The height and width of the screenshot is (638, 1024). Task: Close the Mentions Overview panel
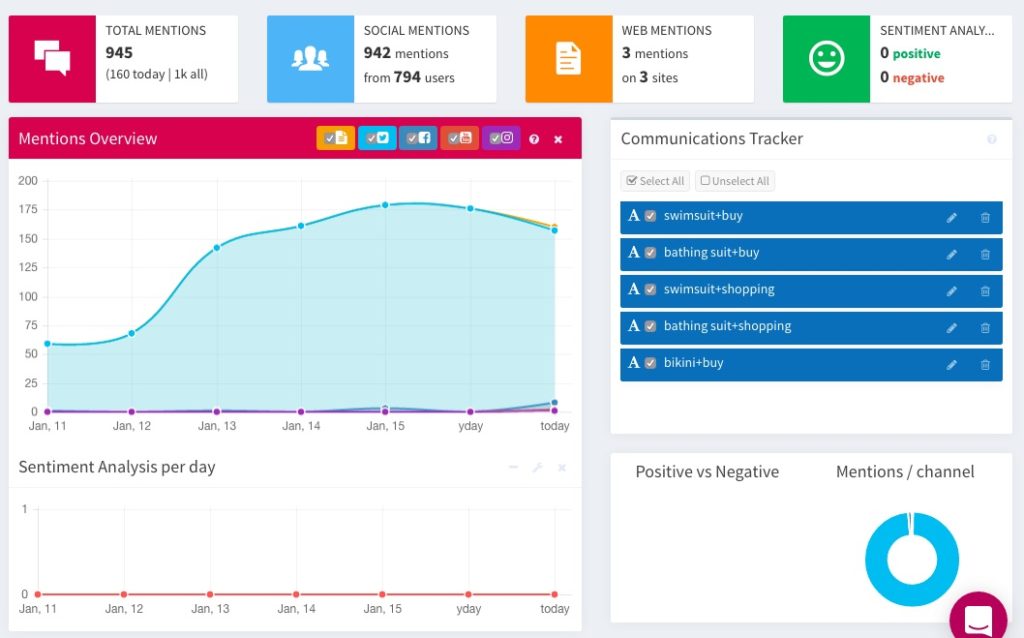coord(558,139)
